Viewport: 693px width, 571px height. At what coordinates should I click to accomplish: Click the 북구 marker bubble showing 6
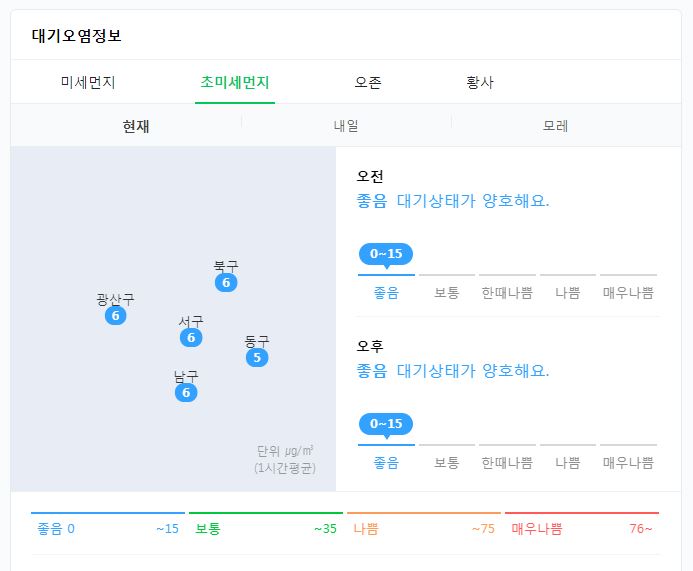(x=226, y=282)
